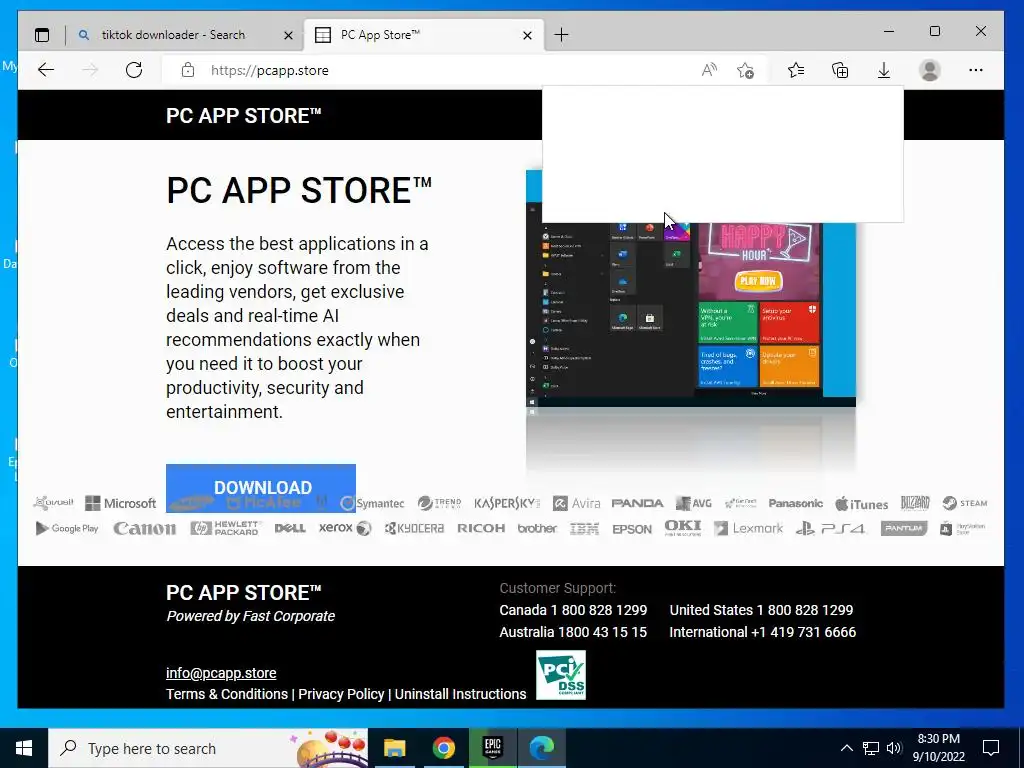1024x768 pixels.
Task: Click the PCI DSS compliance badge
Action: pos(560,675)
